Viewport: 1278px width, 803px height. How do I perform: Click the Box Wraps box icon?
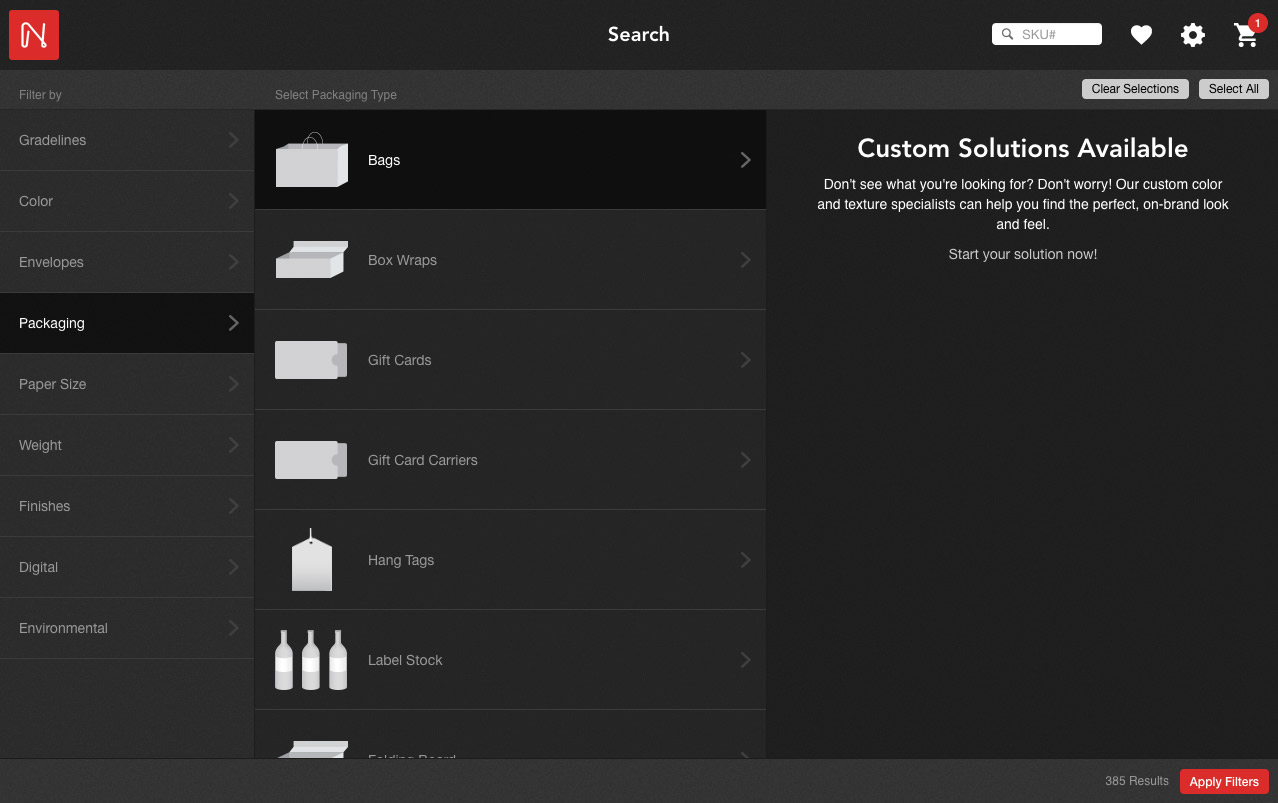click(x=311, y=259)
